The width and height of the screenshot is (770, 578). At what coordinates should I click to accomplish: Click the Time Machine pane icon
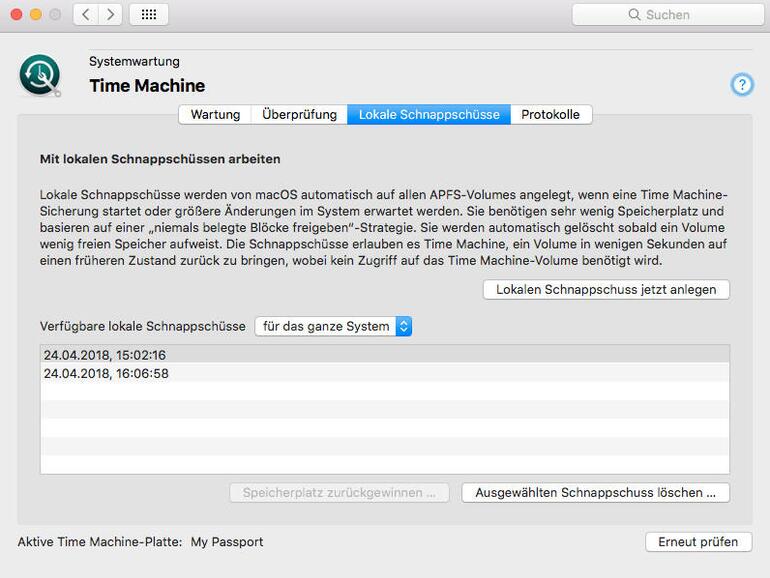[40, 75]
